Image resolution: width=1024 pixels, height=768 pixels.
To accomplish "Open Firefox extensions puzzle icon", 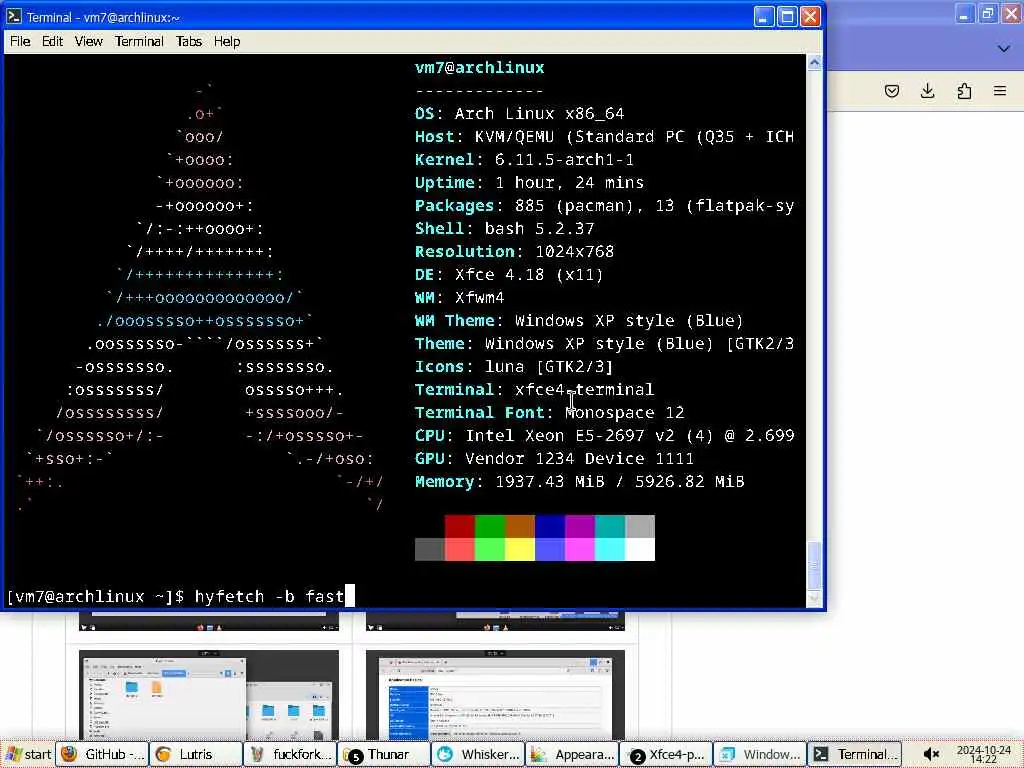I will (x=964, y=91).
